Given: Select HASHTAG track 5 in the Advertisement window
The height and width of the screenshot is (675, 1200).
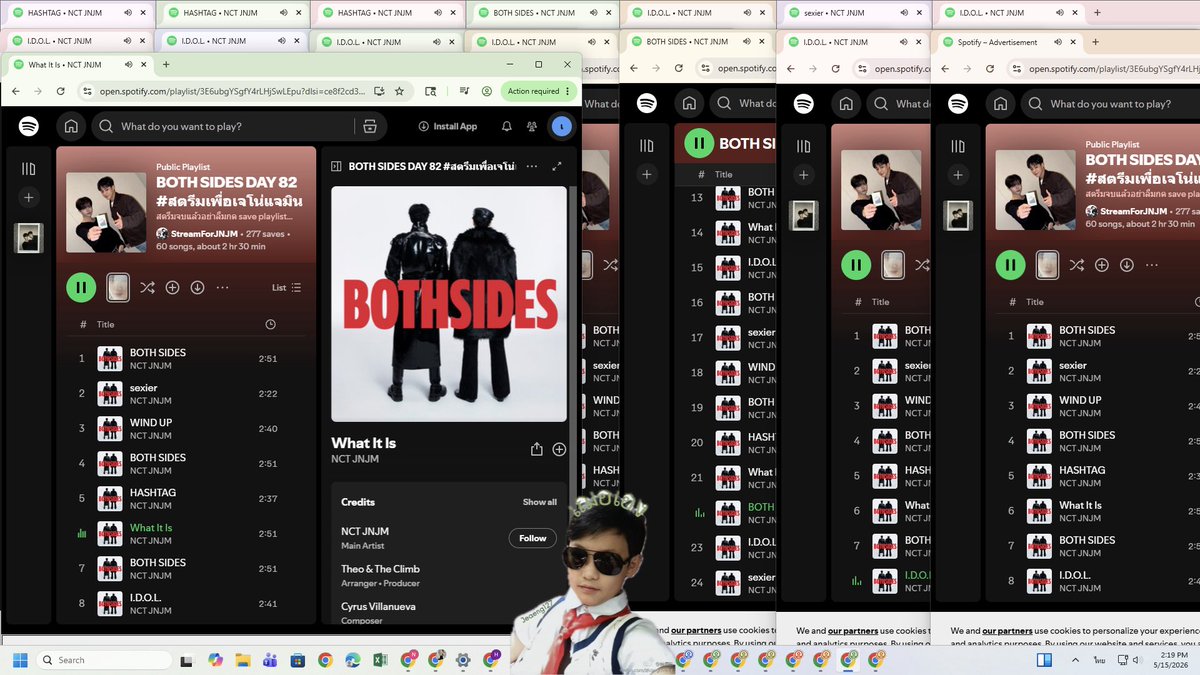Looking at the screenshot, I should coord(1094,476).
